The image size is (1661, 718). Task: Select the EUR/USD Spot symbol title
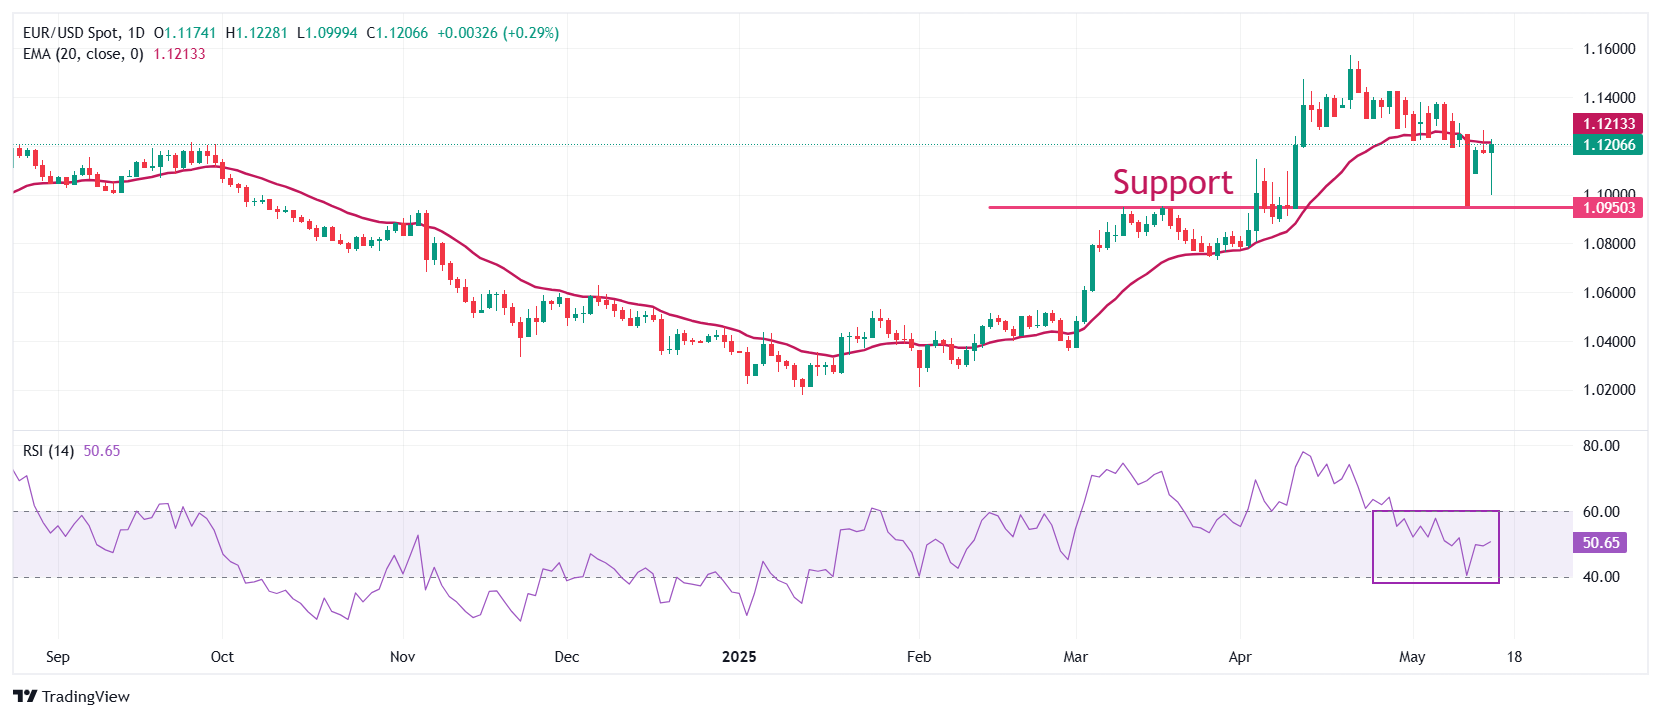coord(84,33)
